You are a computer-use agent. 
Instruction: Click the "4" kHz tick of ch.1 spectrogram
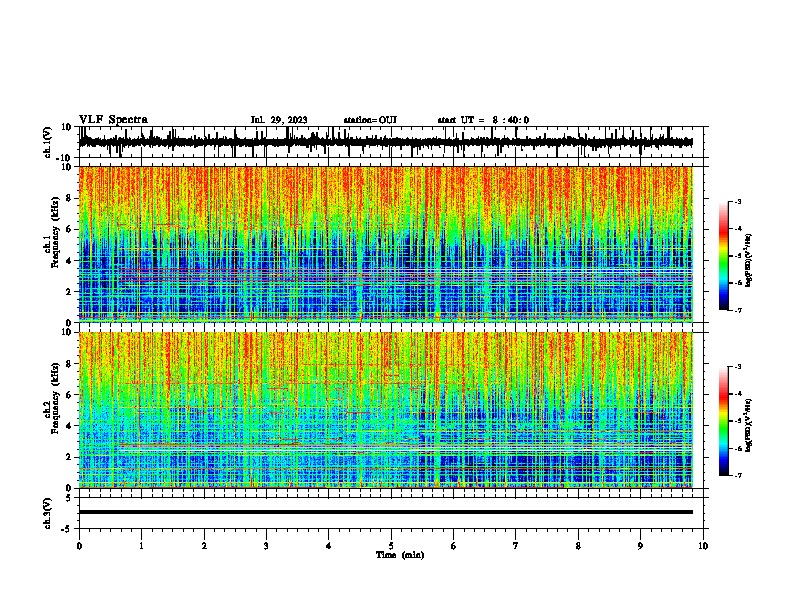coord(69,261)
